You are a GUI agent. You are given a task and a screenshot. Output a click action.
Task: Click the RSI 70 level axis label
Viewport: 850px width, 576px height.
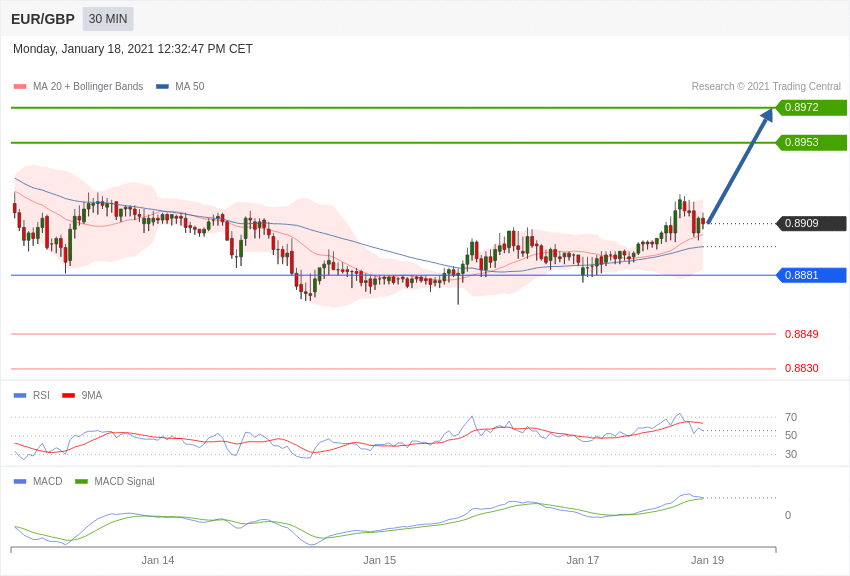790,417
